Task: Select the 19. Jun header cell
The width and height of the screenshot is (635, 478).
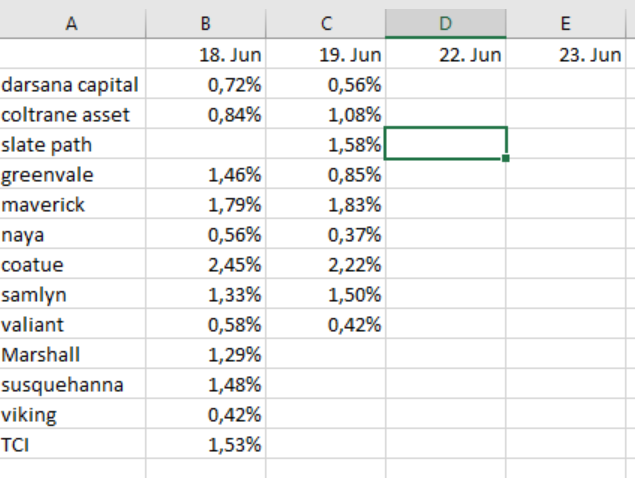Action: 325,55
